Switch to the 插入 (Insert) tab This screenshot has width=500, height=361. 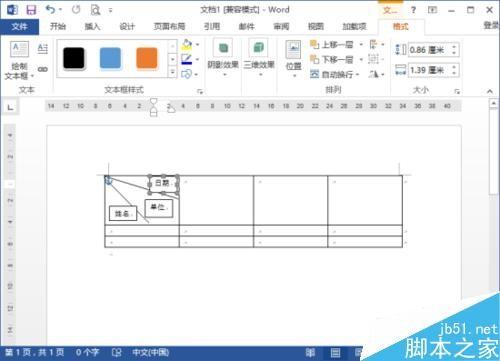coord(92,26)
